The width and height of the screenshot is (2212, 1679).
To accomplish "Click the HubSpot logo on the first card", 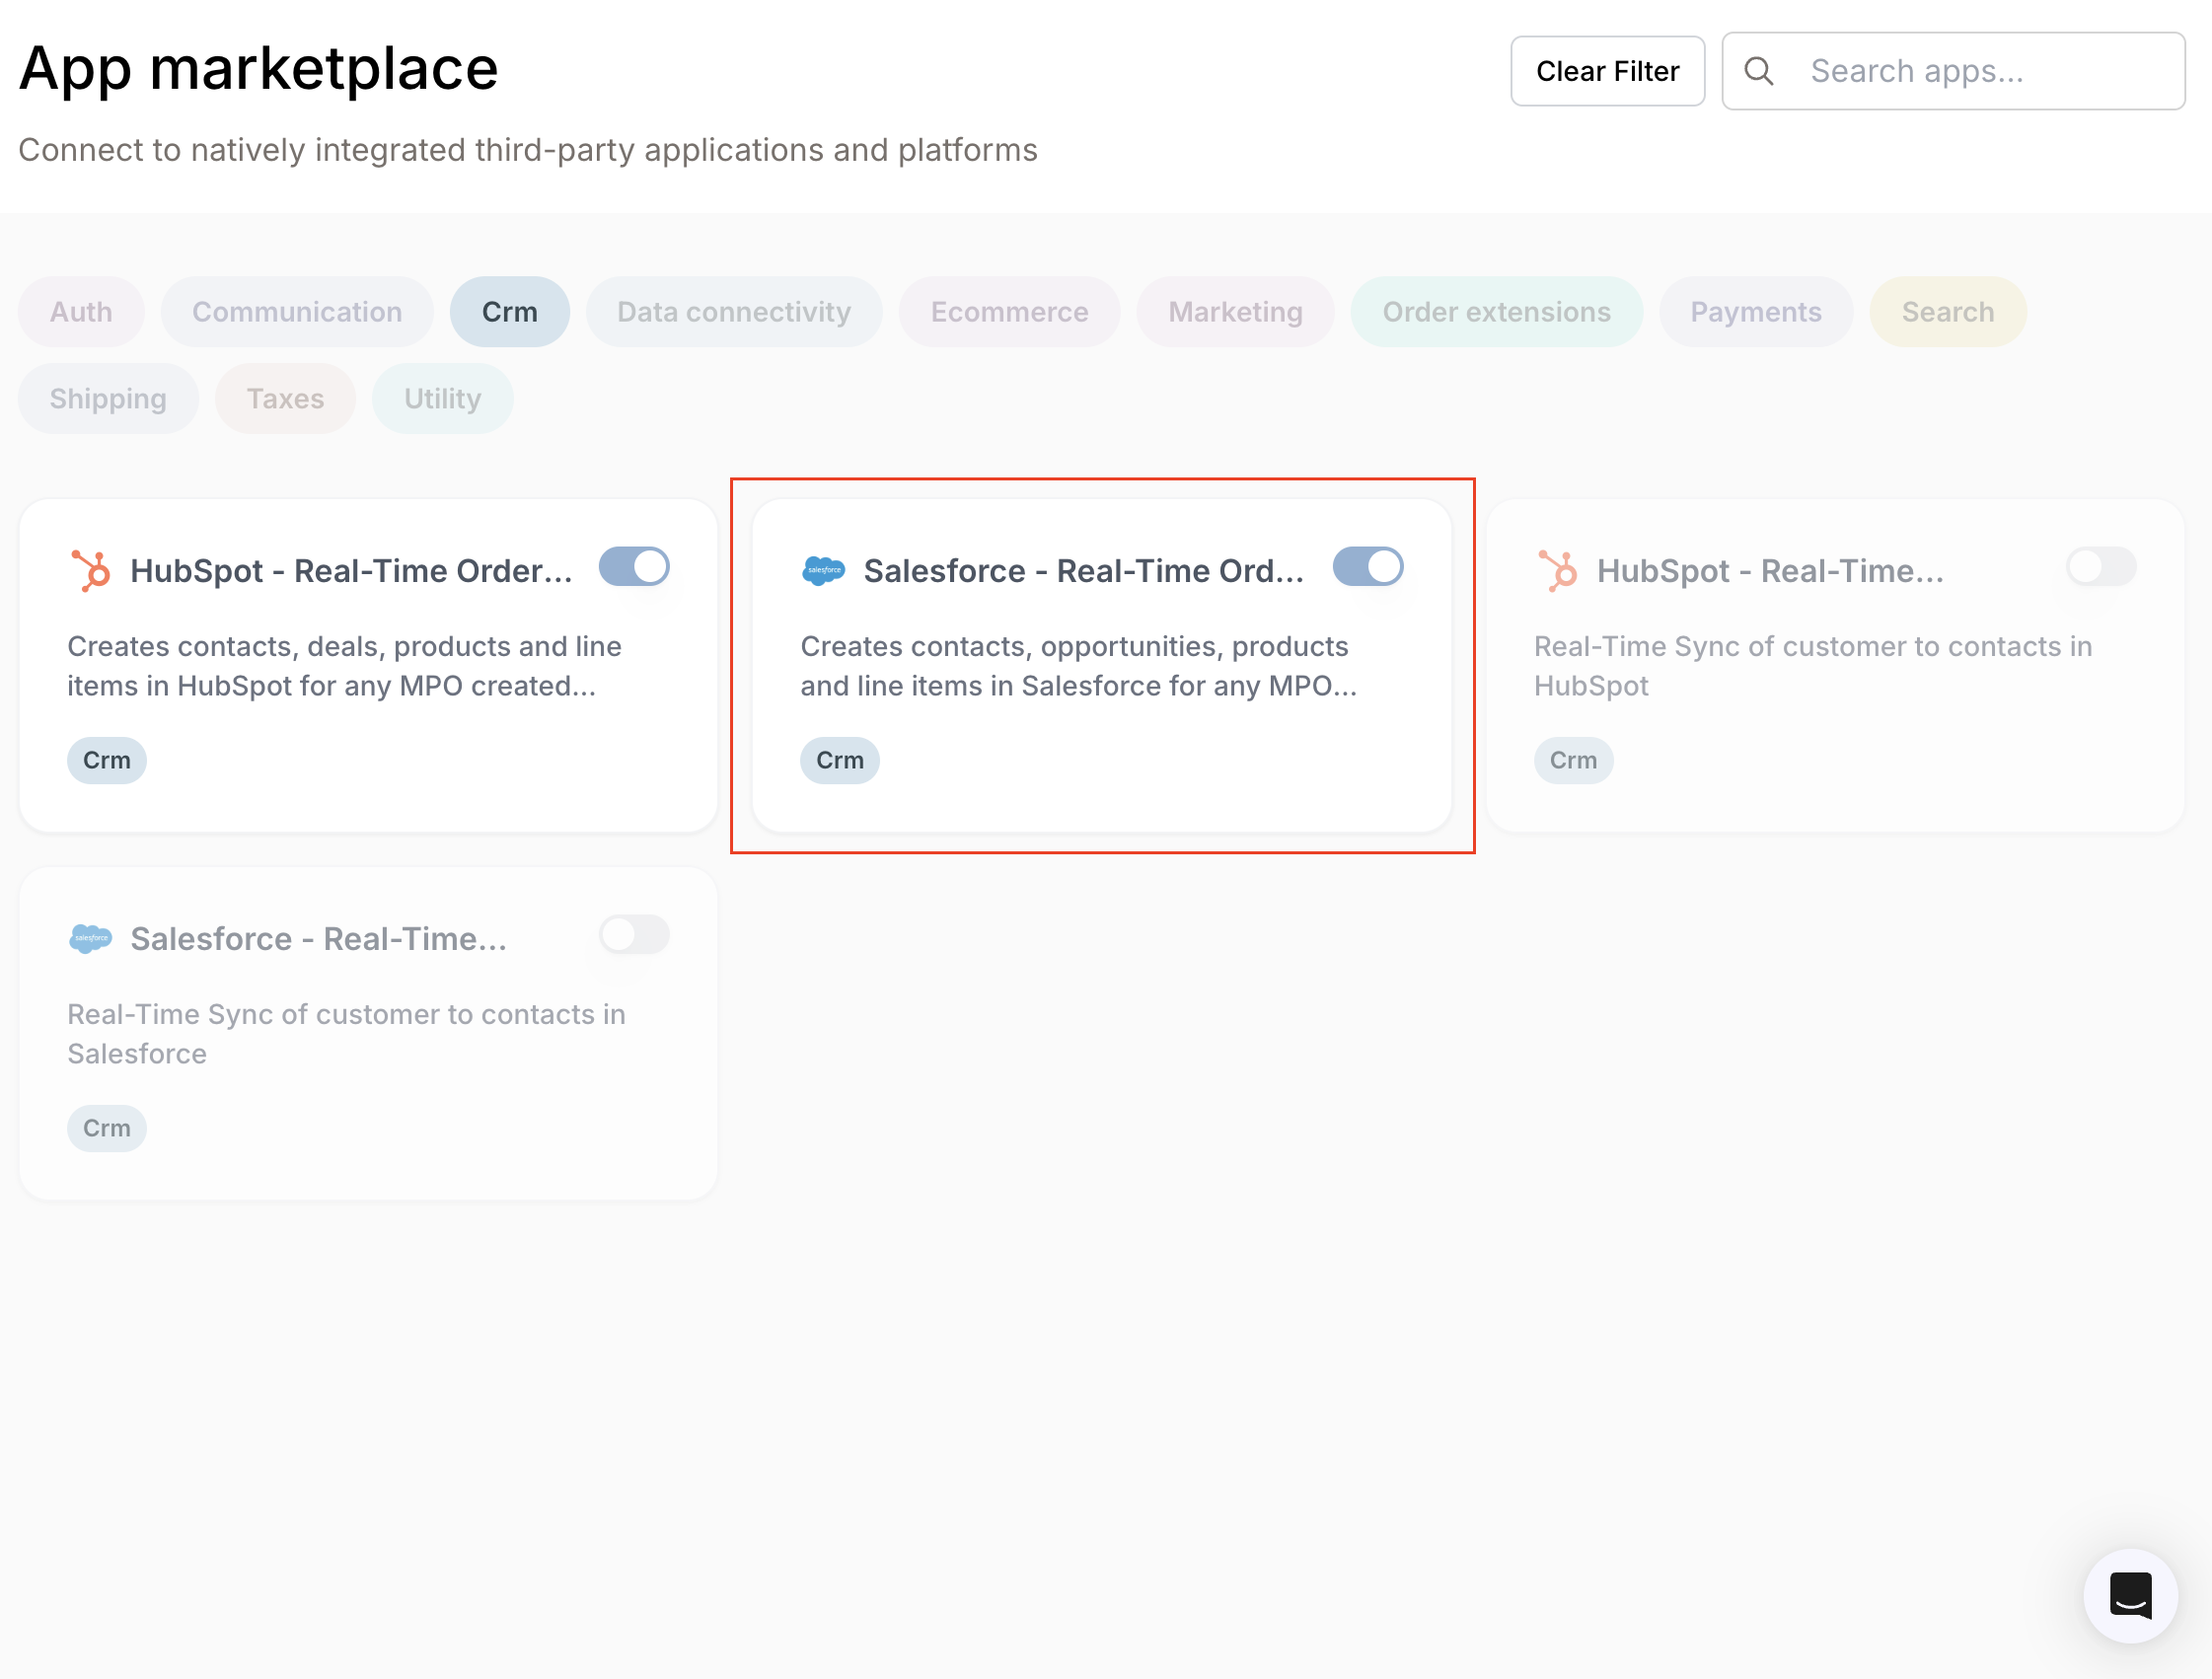I will (x=93, y=569).
